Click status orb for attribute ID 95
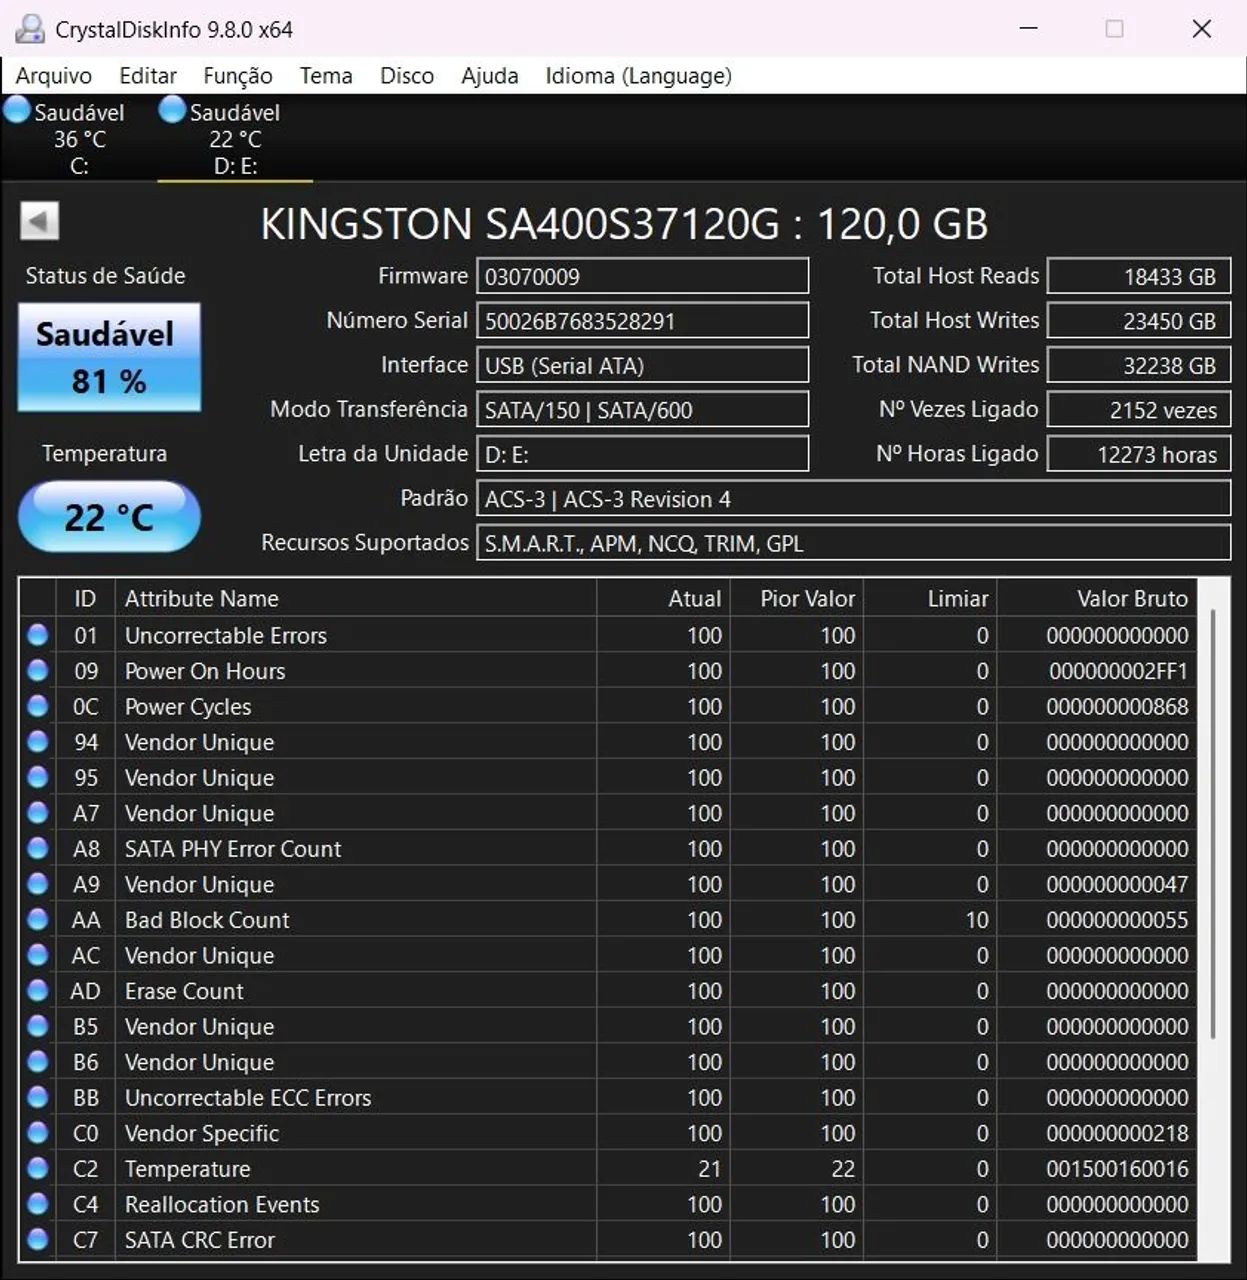This screenshot has height=1280, width=1247. click(38, 777)
